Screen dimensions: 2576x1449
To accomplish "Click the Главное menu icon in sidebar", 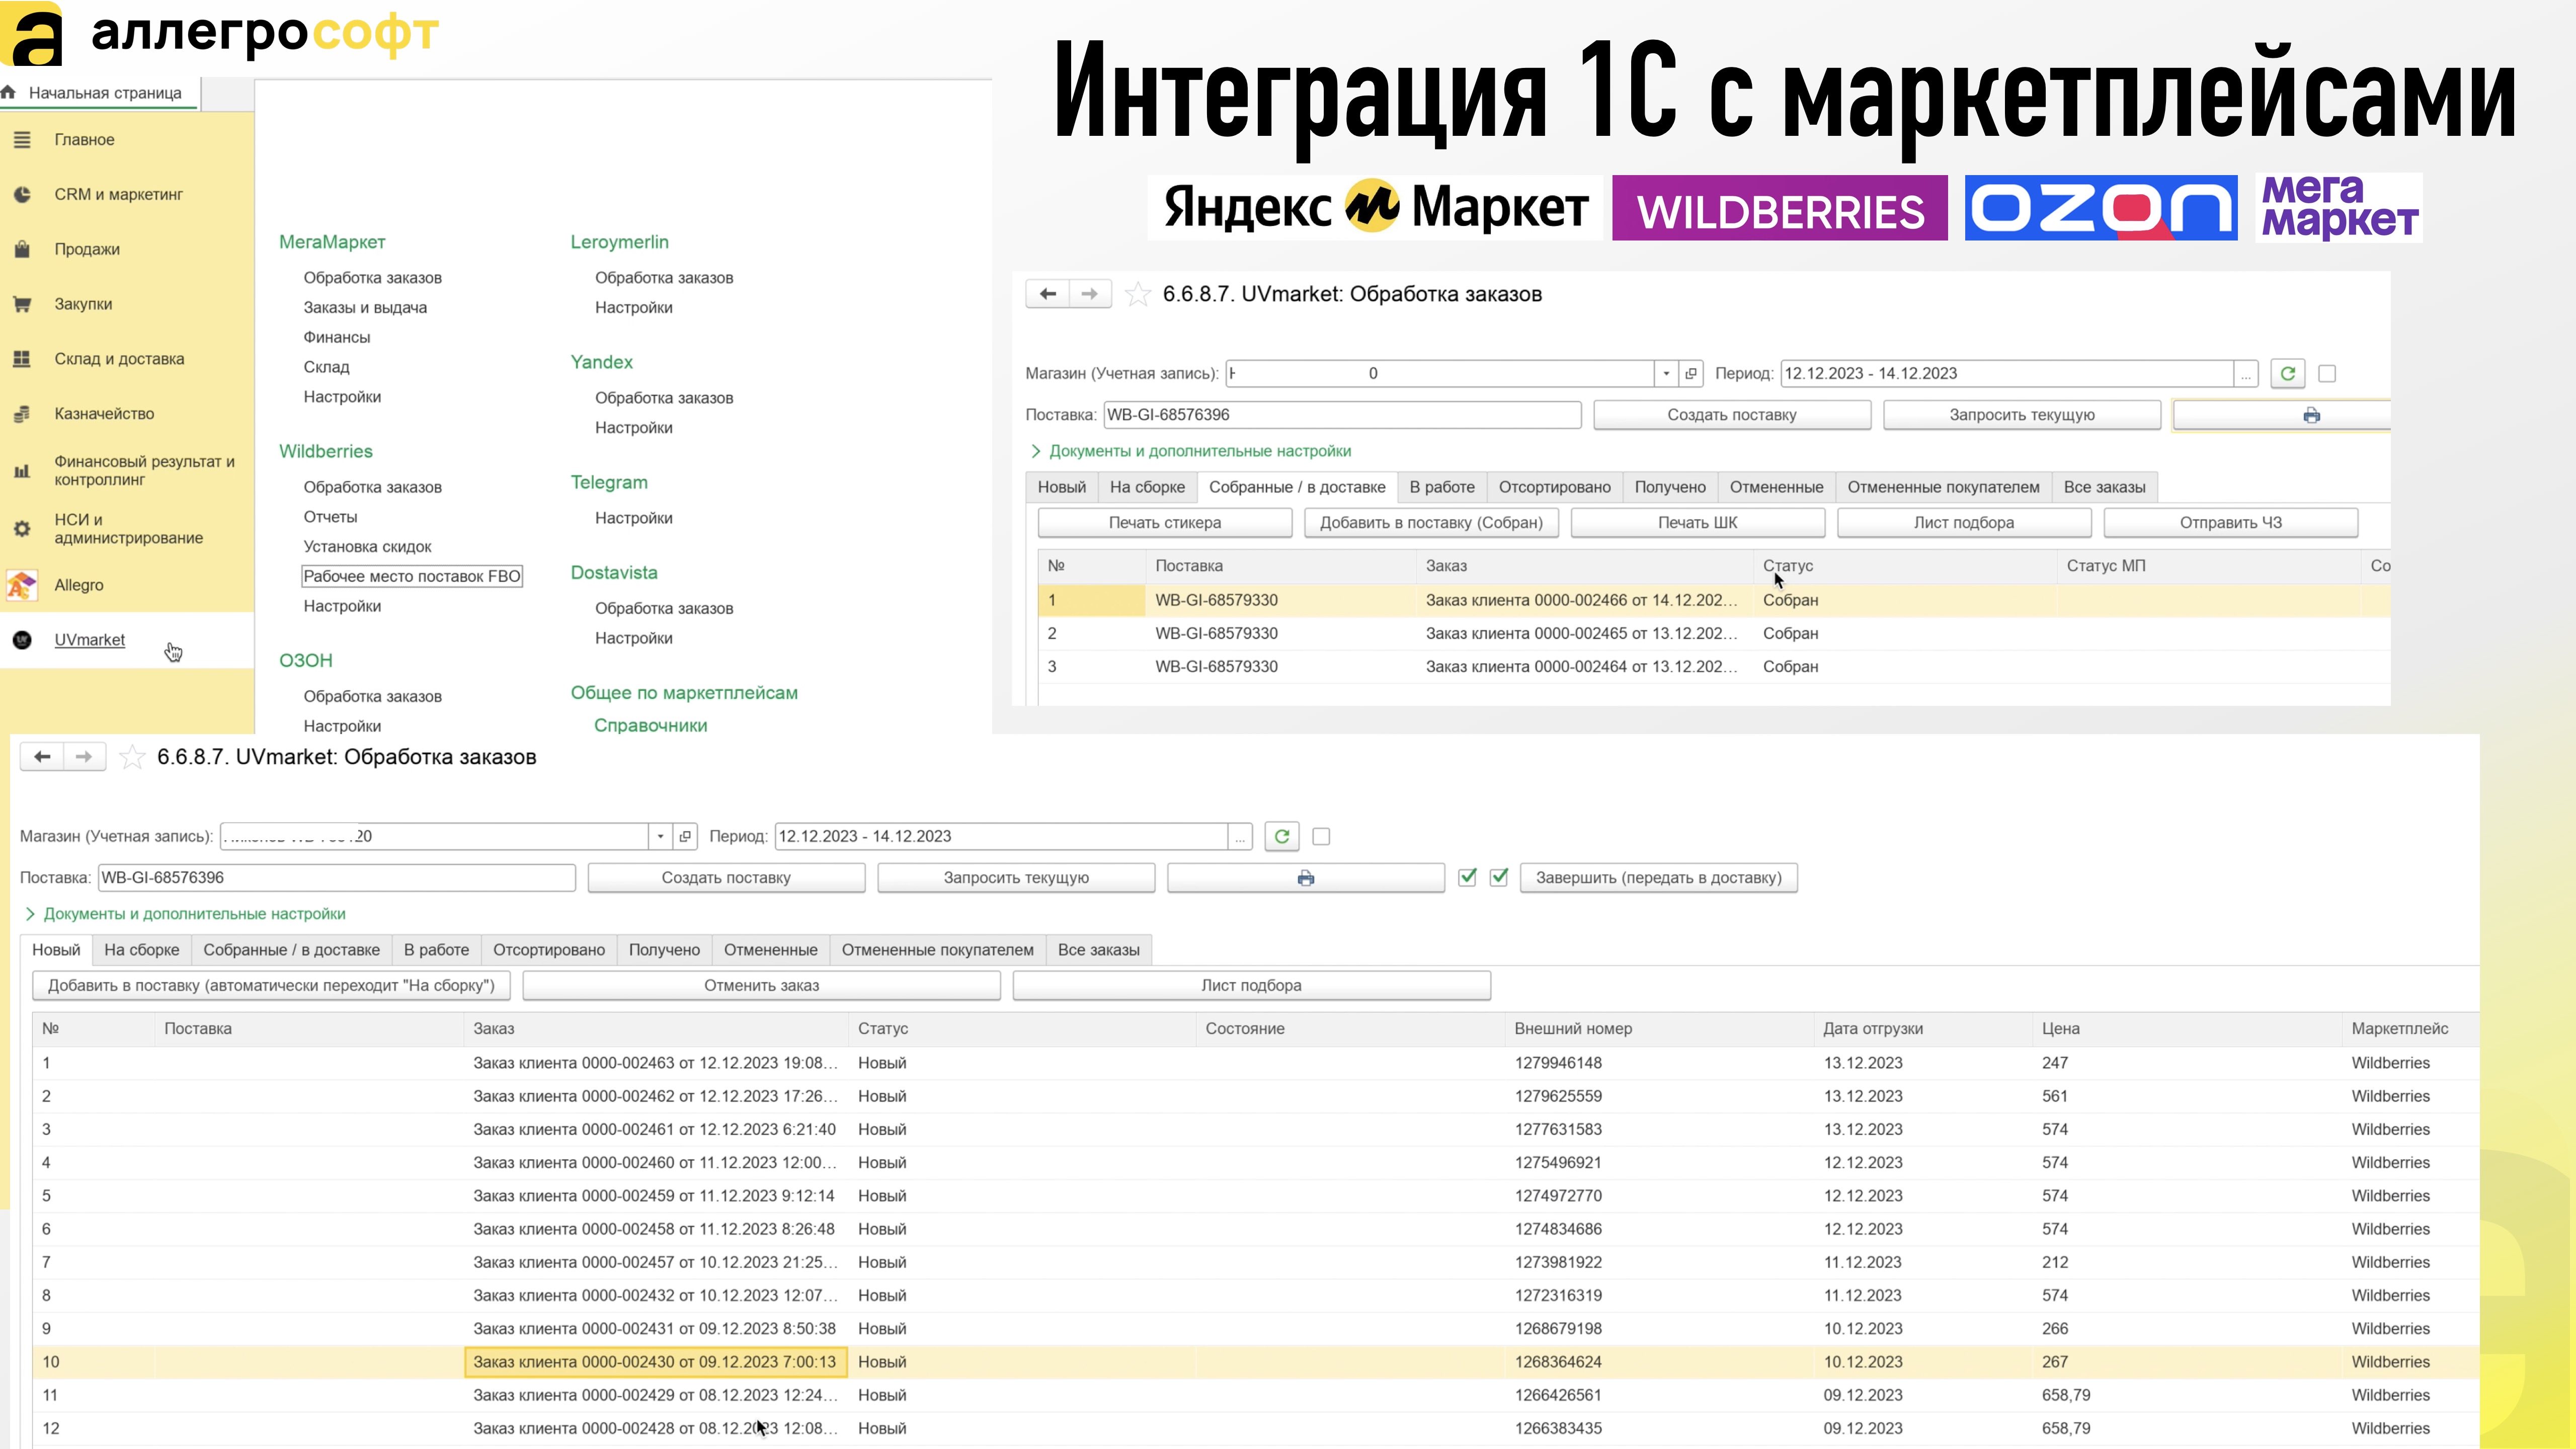I will 22,140.
